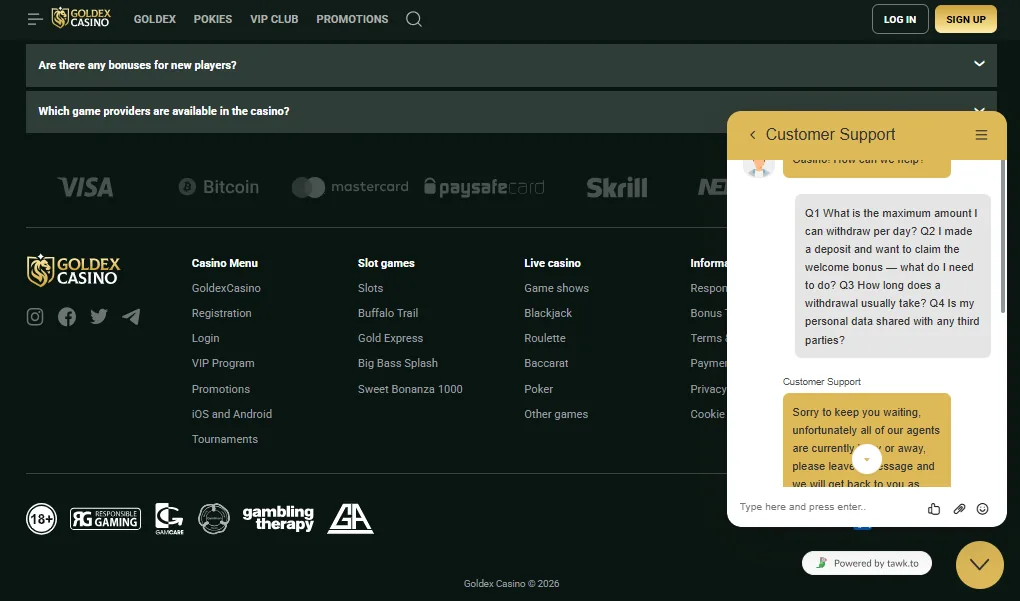Click the Skrill payment logo
Image resolution: width=1020 pixels, height=601 pixels.
[617, 187]
